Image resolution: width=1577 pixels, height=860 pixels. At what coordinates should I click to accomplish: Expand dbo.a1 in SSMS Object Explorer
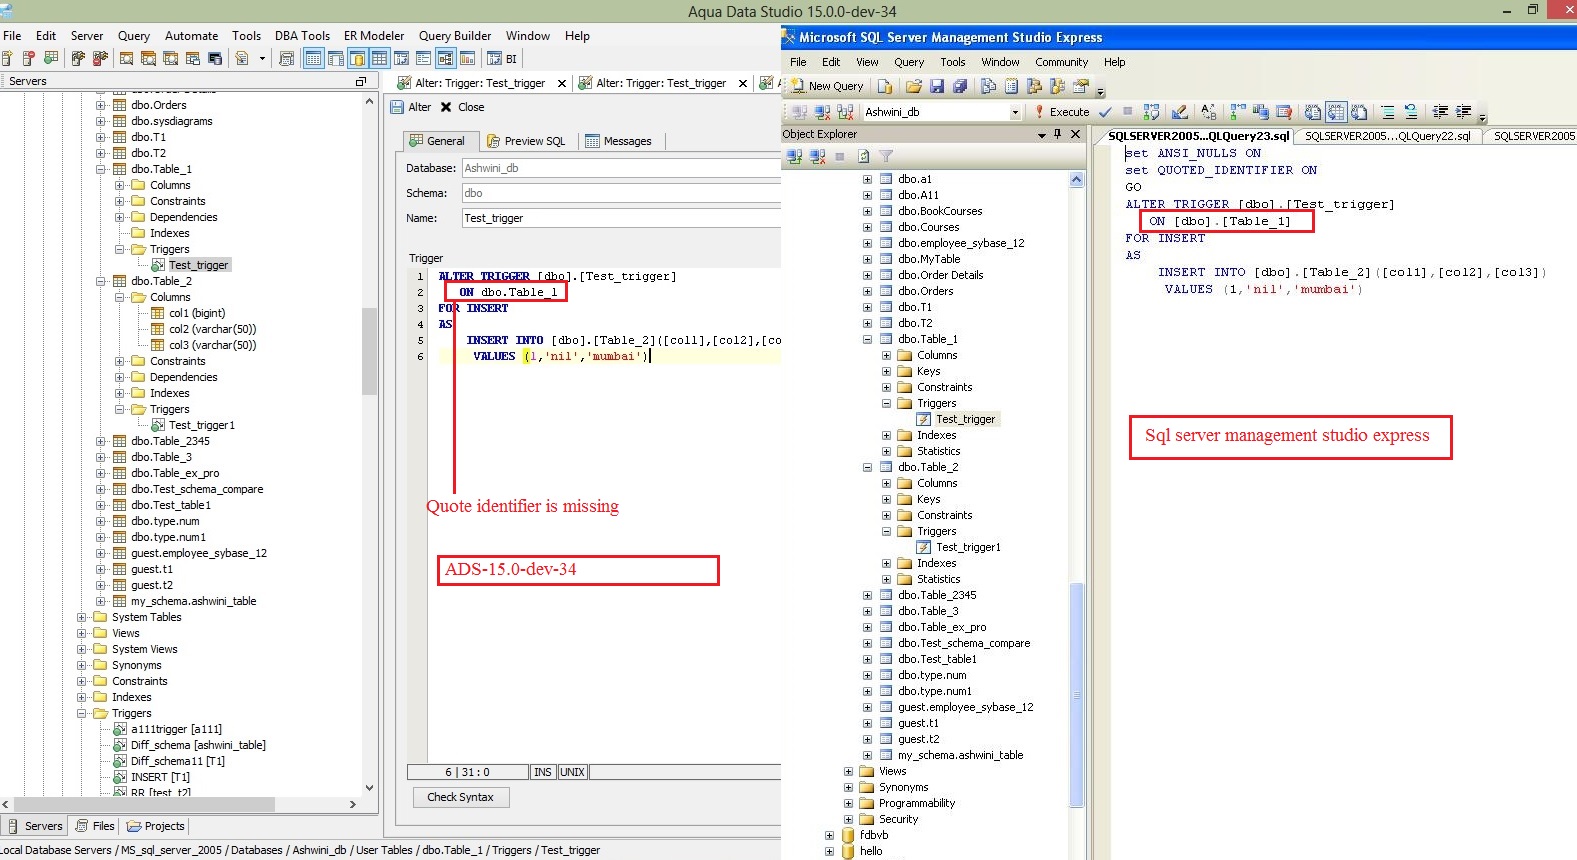pyautogui.click(x=867, y=179)
